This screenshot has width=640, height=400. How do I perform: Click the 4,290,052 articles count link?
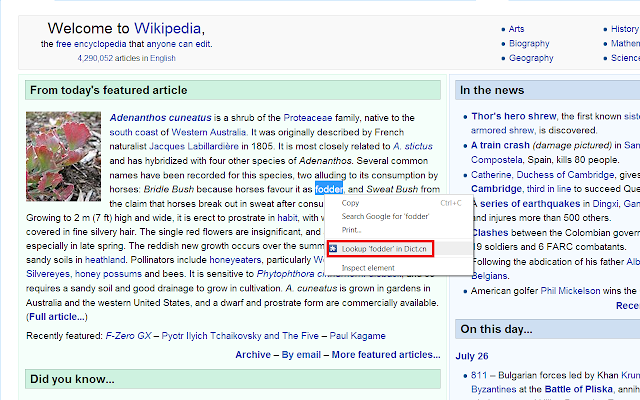(x=95, y=58)
